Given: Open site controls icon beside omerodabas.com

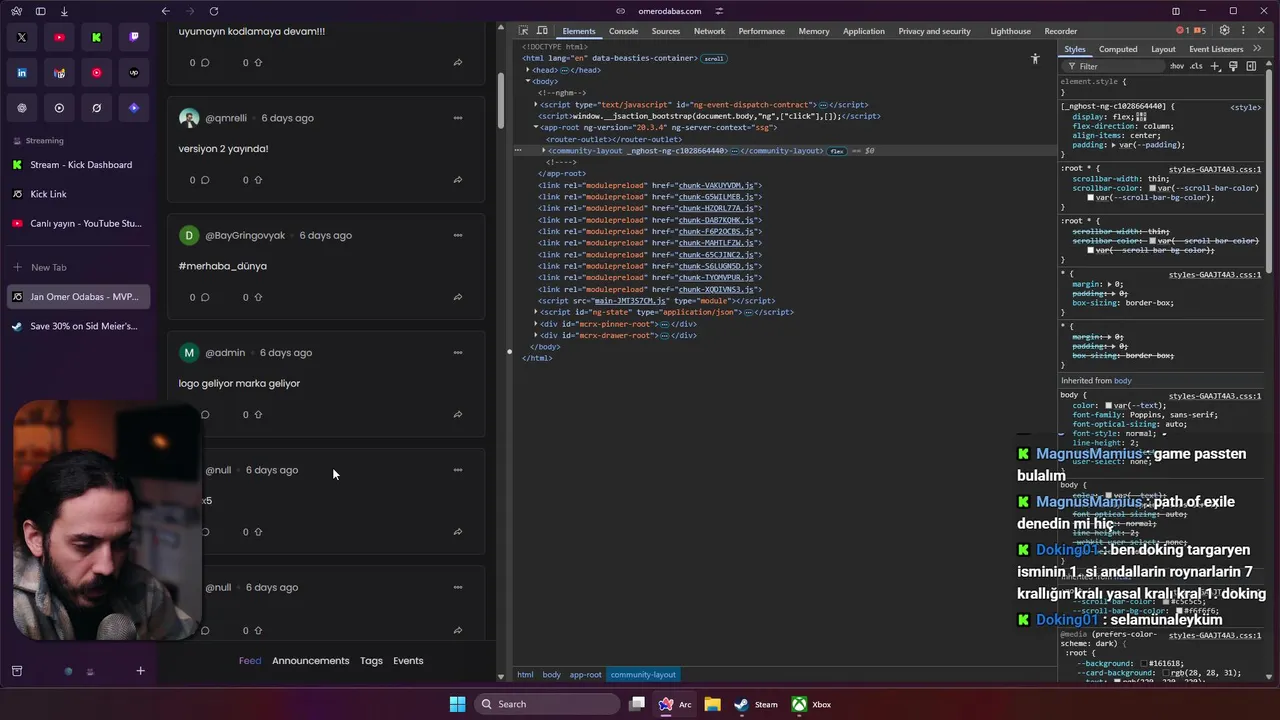Looking at the screenshot, I should tap(719, 11).
